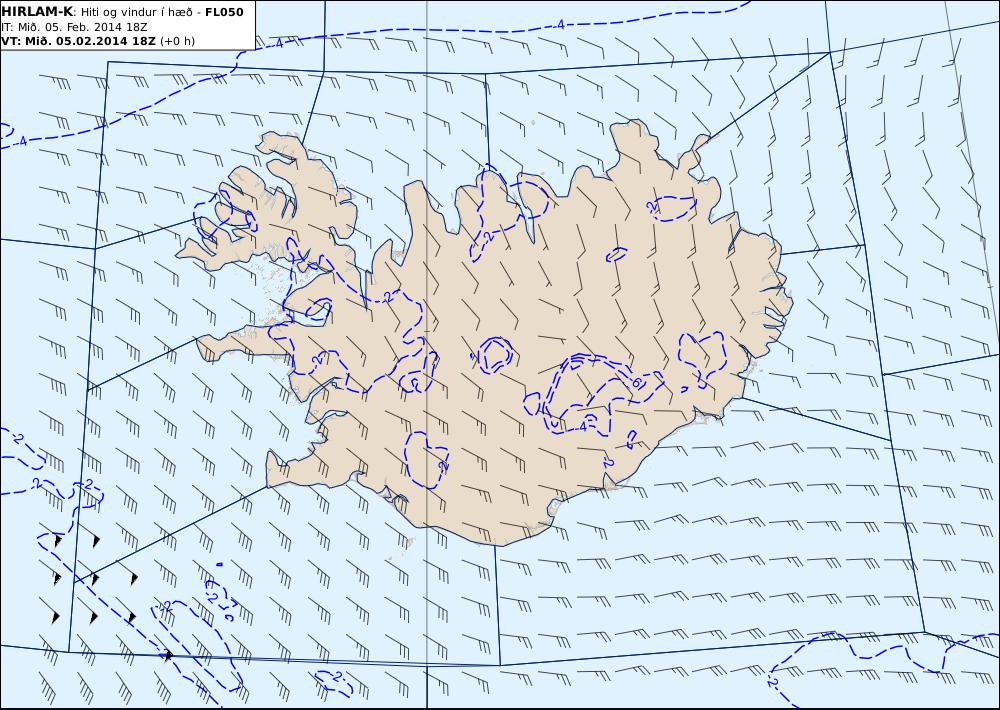Click the "HIRLAM-K" model name in title
The width and height of the screenshot is (1000, 710).
37,11
